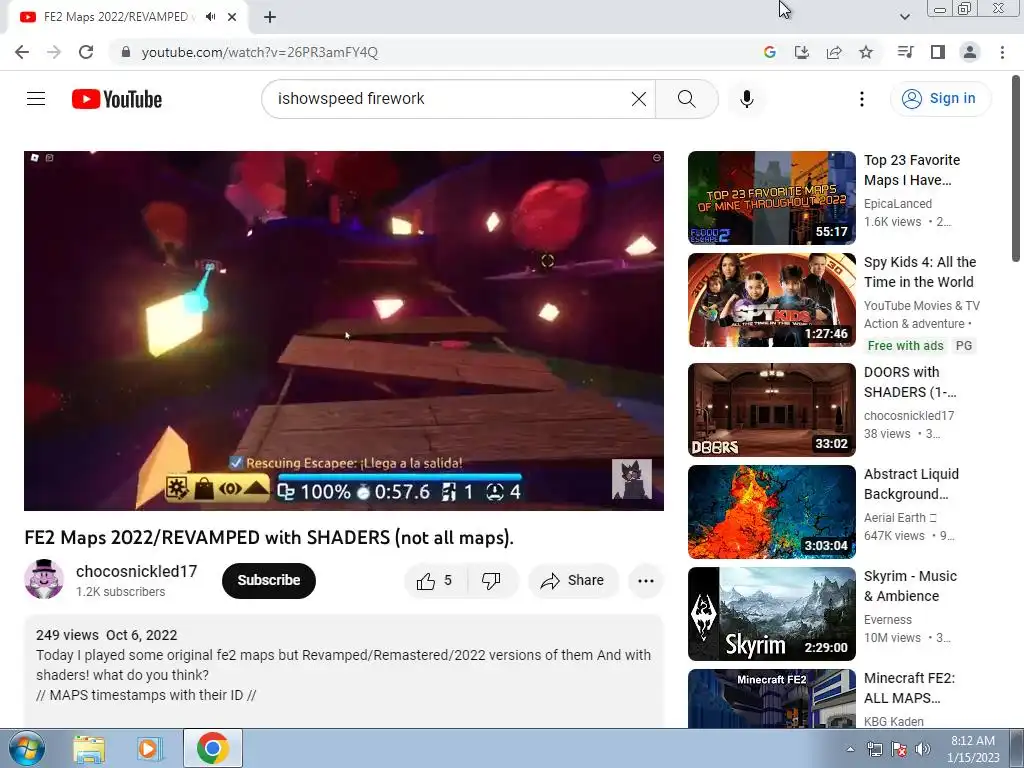Click the page vertical scrollbar
Screen dimensions: 1024x768
(1017, 169)
